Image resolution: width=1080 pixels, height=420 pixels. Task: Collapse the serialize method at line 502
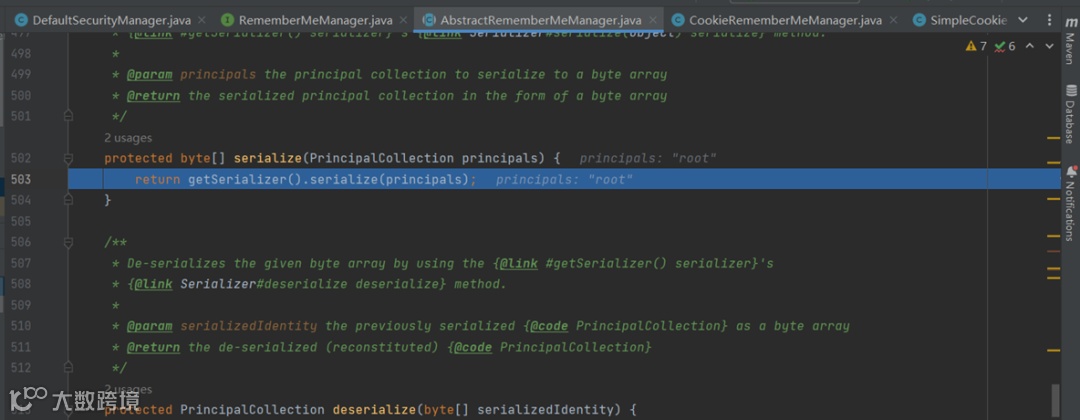click(68, 158)
